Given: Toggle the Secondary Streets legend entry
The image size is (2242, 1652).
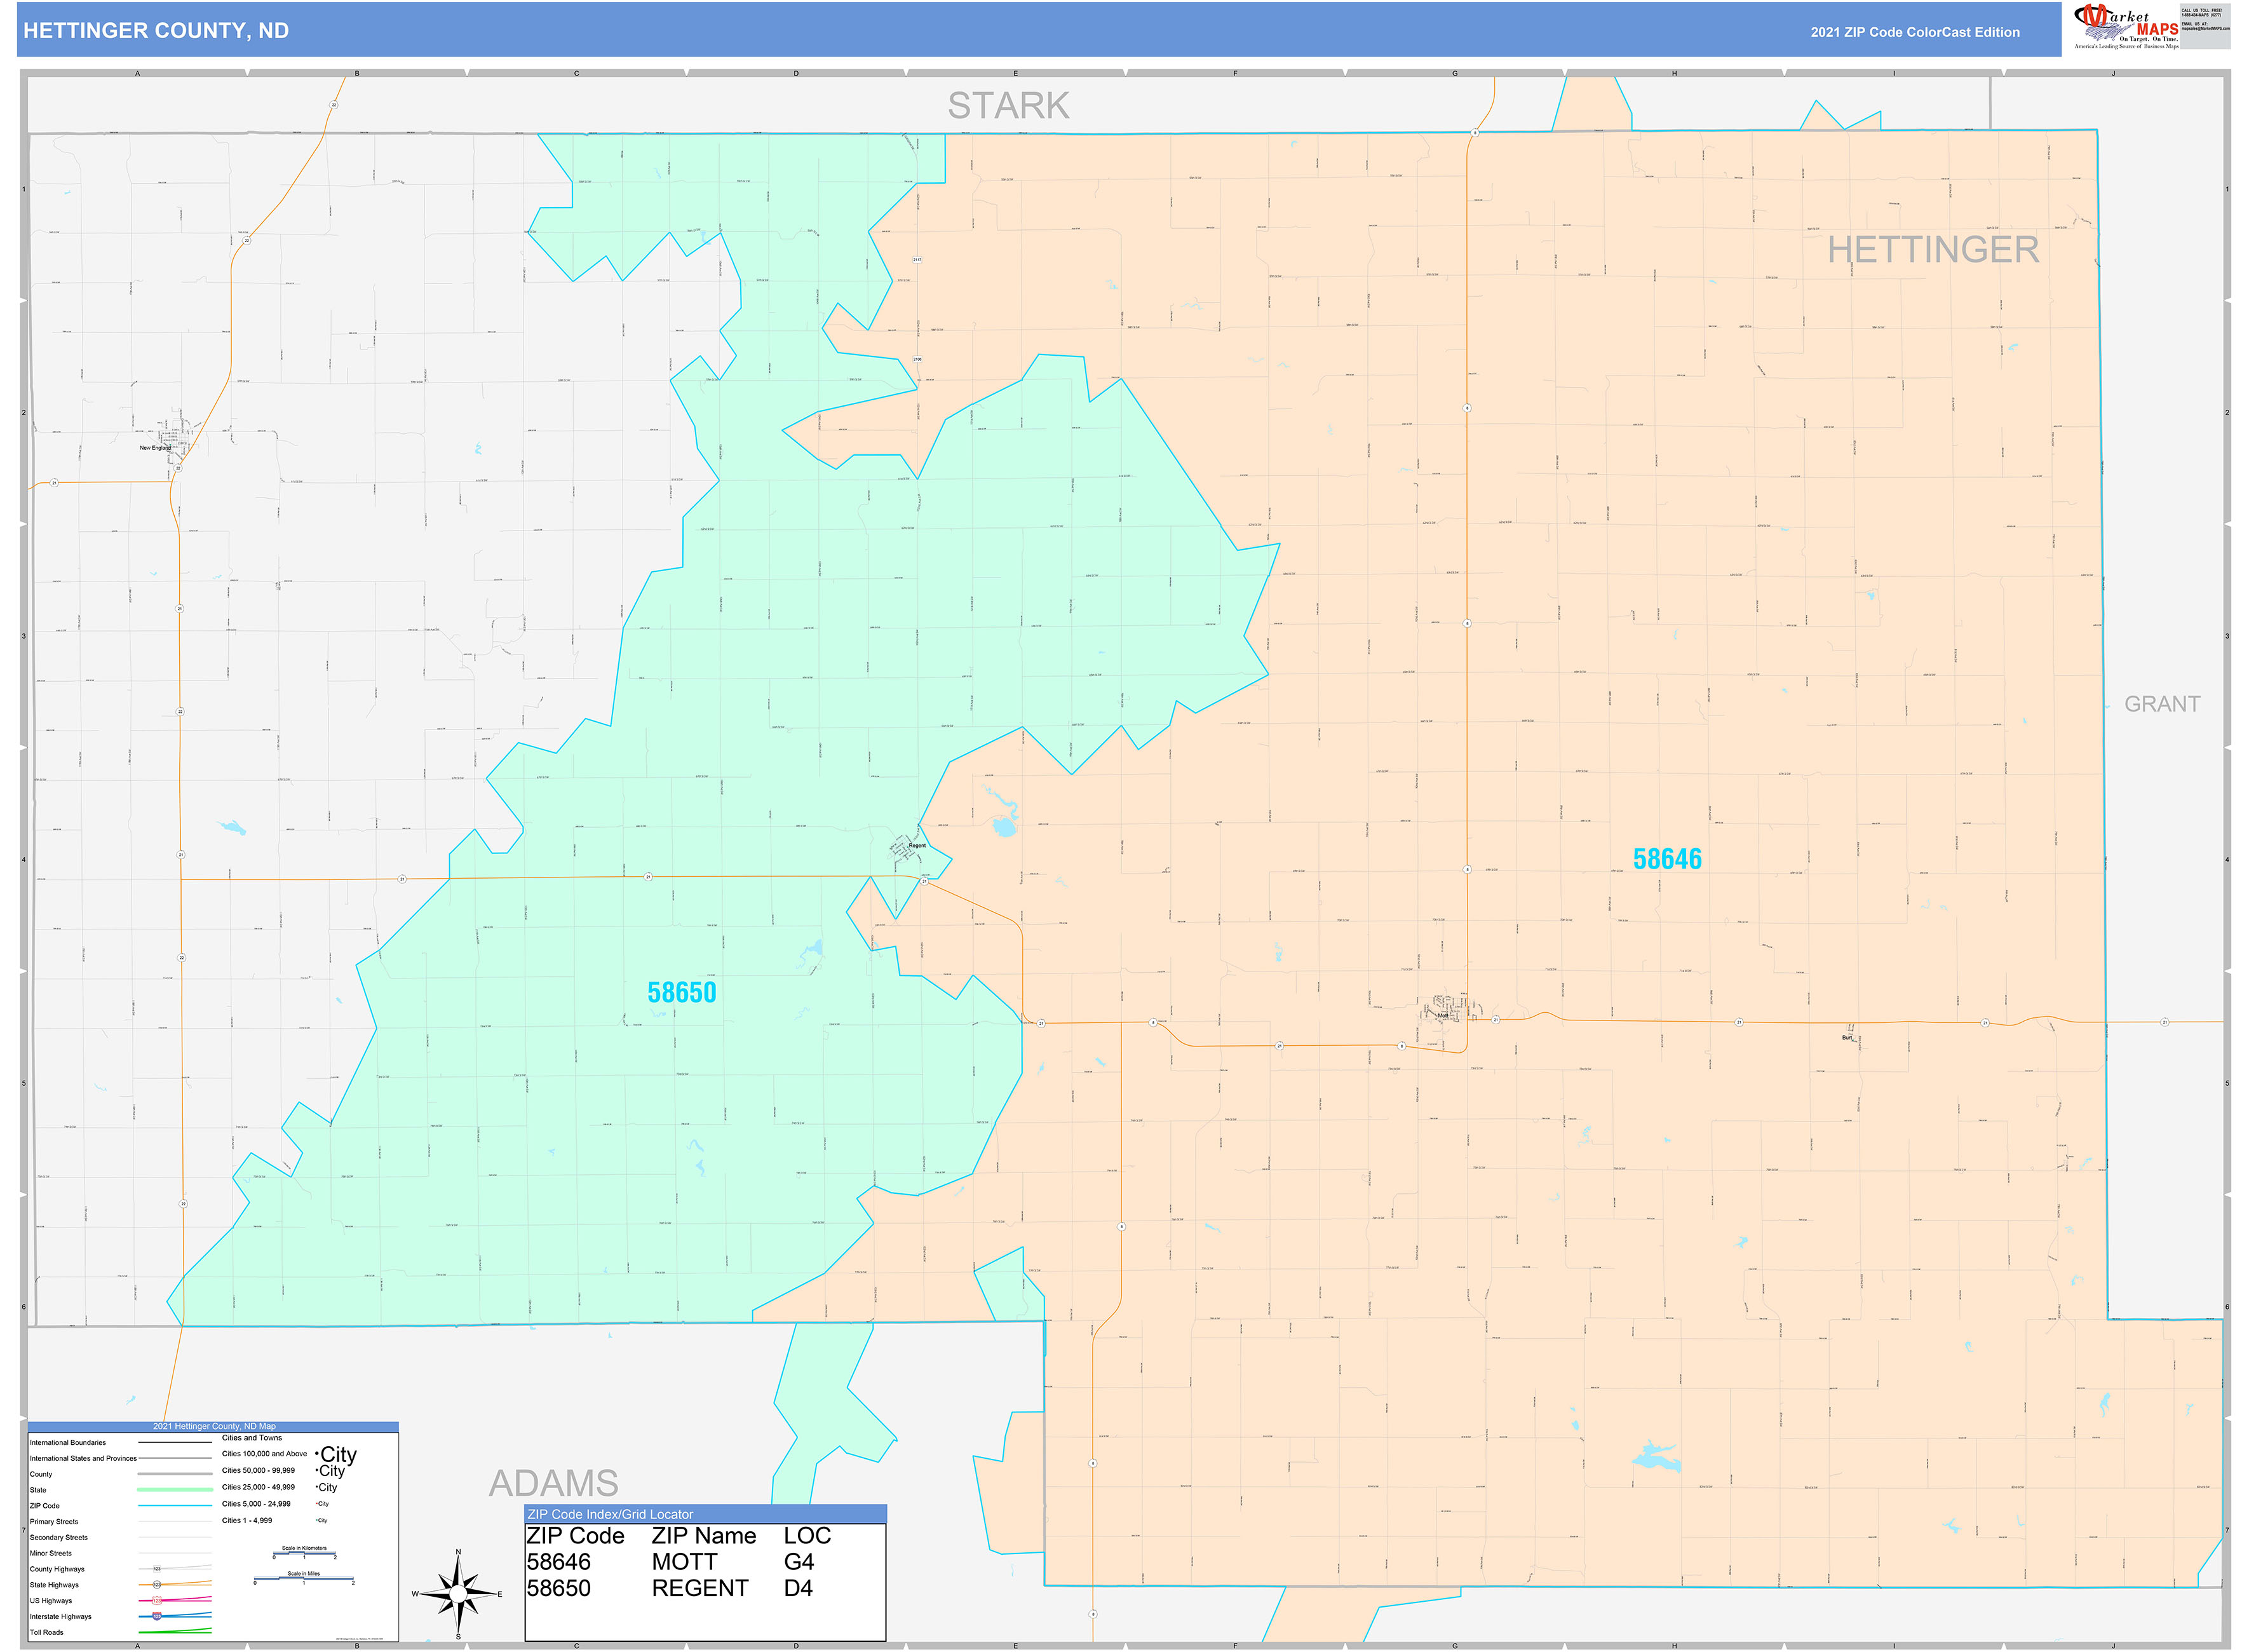Looking at the screenshot, I should pos(58,1537).
